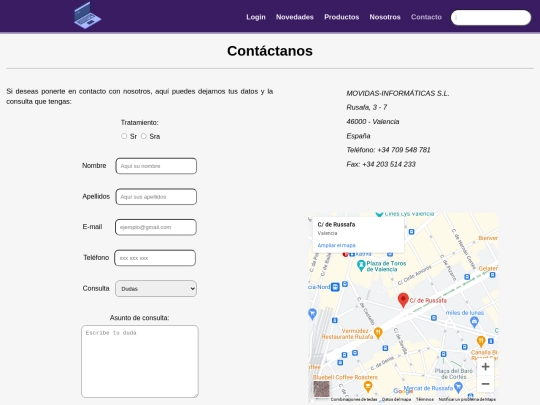Click MOVIDAS-INFORMÁTICAS S.L. company name
540x405 pixels.
coord(398,93)
